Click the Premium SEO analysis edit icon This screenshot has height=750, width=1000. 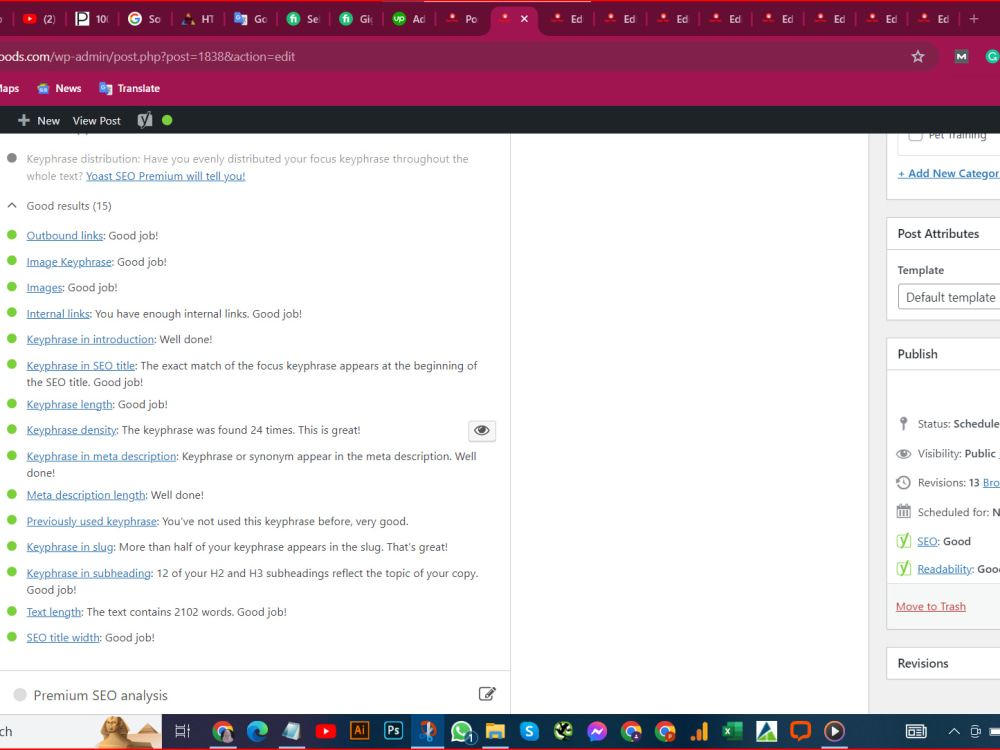[x=487, y=694]
